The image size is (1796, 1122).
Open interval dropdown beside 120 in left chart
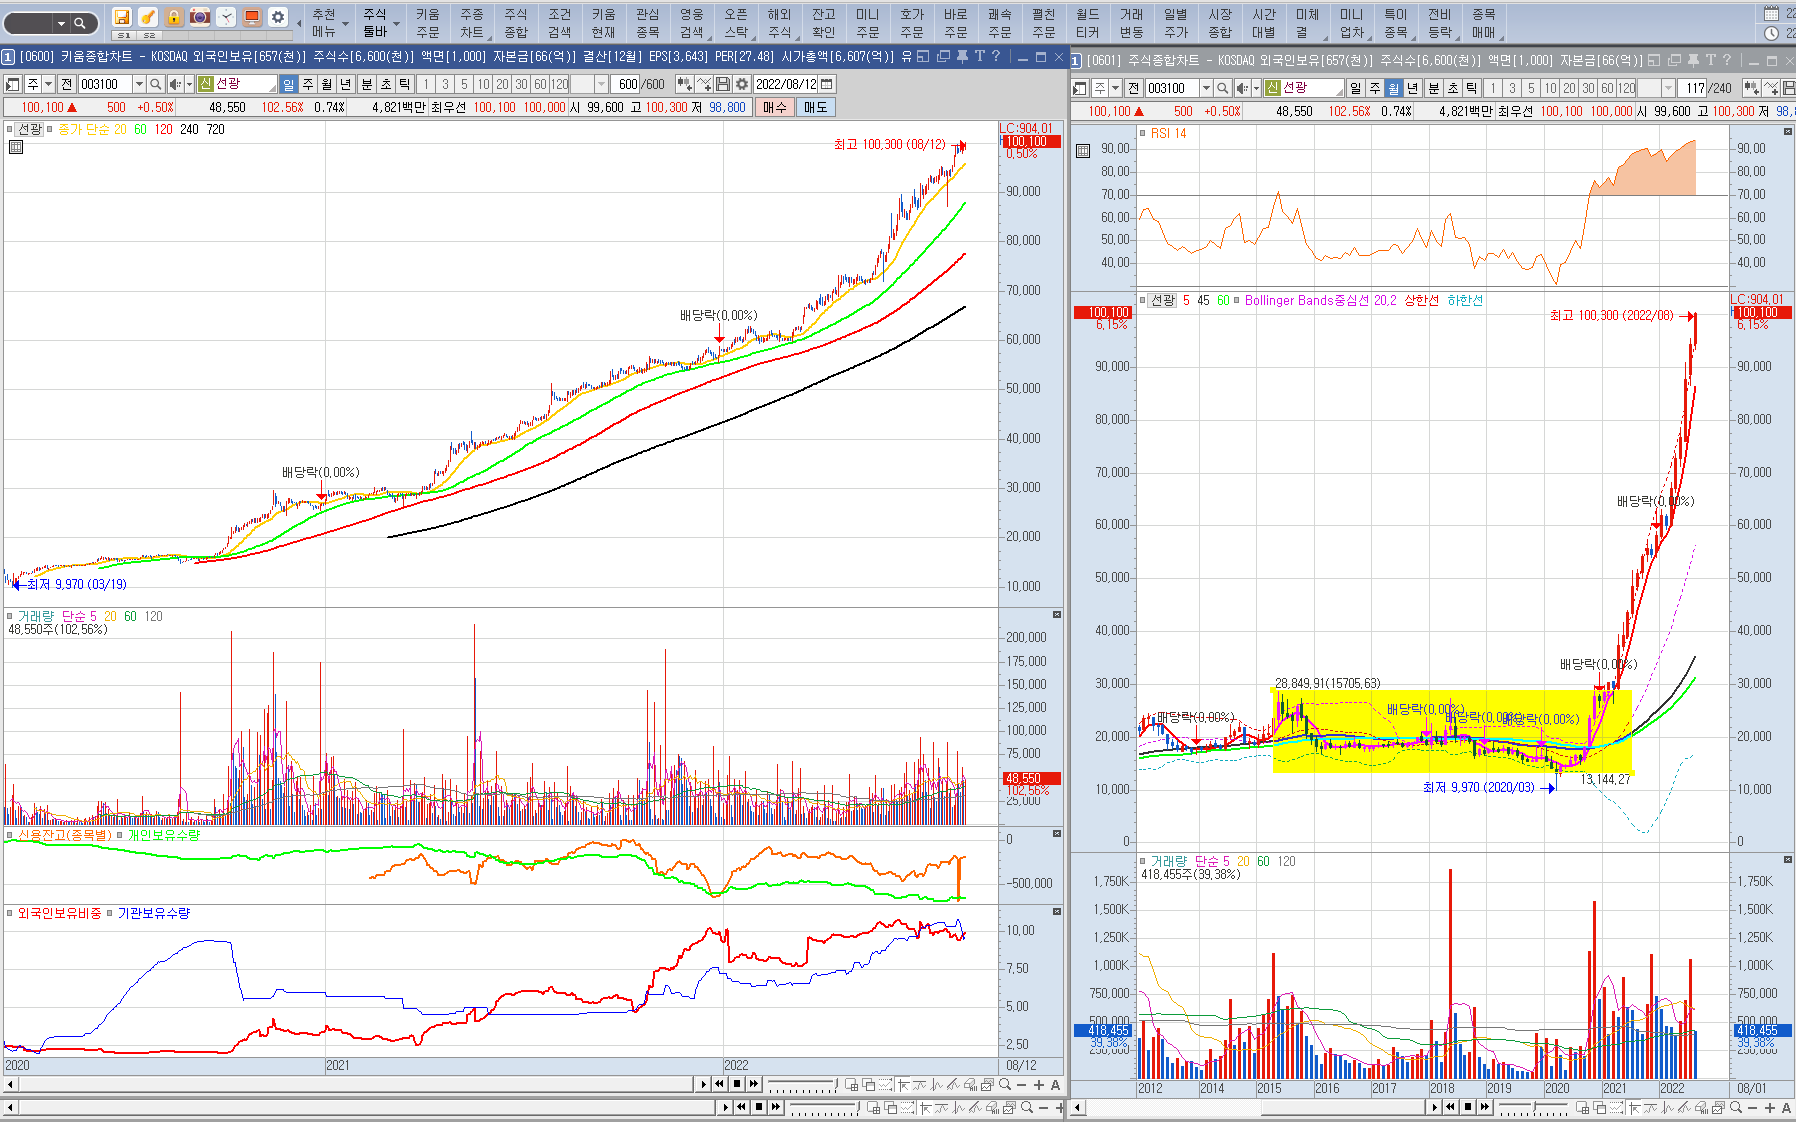601,85
